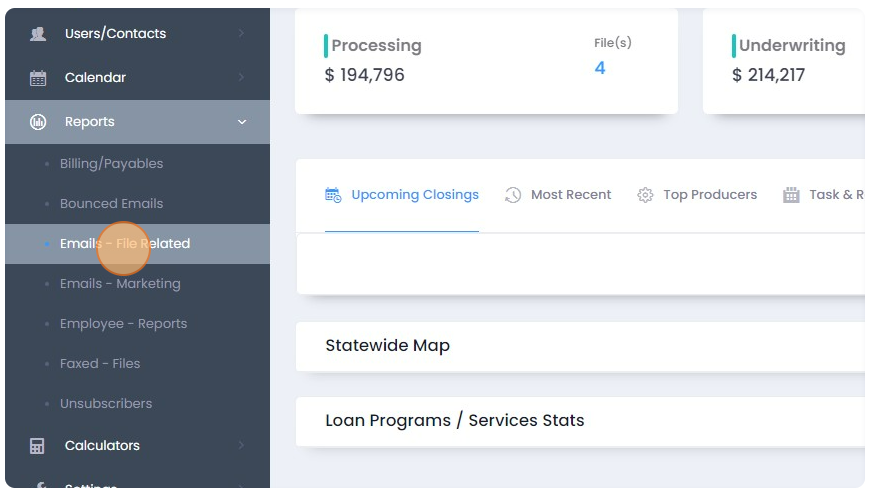This screenshot has width=873, height=496.
Task: Switch to Top Producers tab
Action: (x=697, y=195)
